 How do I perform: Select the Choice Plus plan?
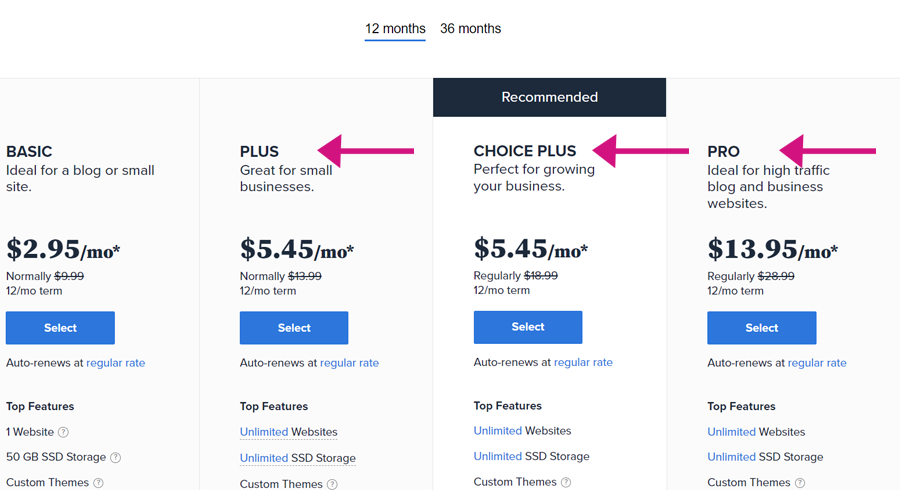point(528,327)
